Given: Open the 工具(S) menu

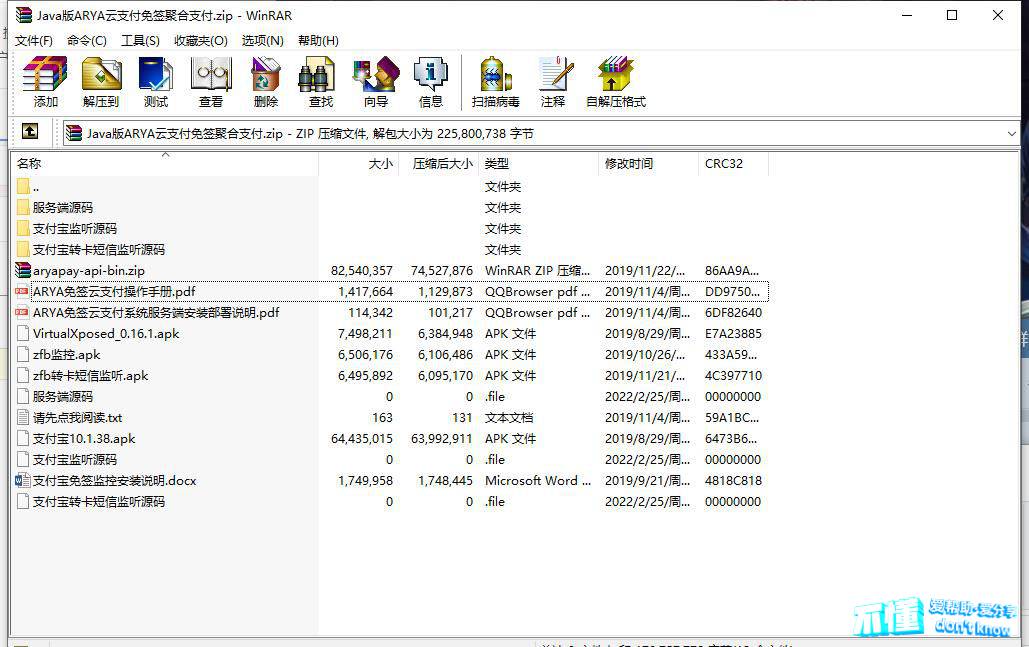Looking at the screenshot, I should (140, 41).
